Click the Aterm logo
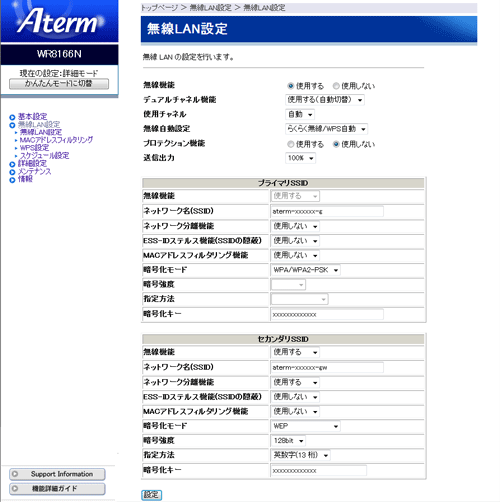The height and width of the screenshot is (502, 500). point(59,21)
